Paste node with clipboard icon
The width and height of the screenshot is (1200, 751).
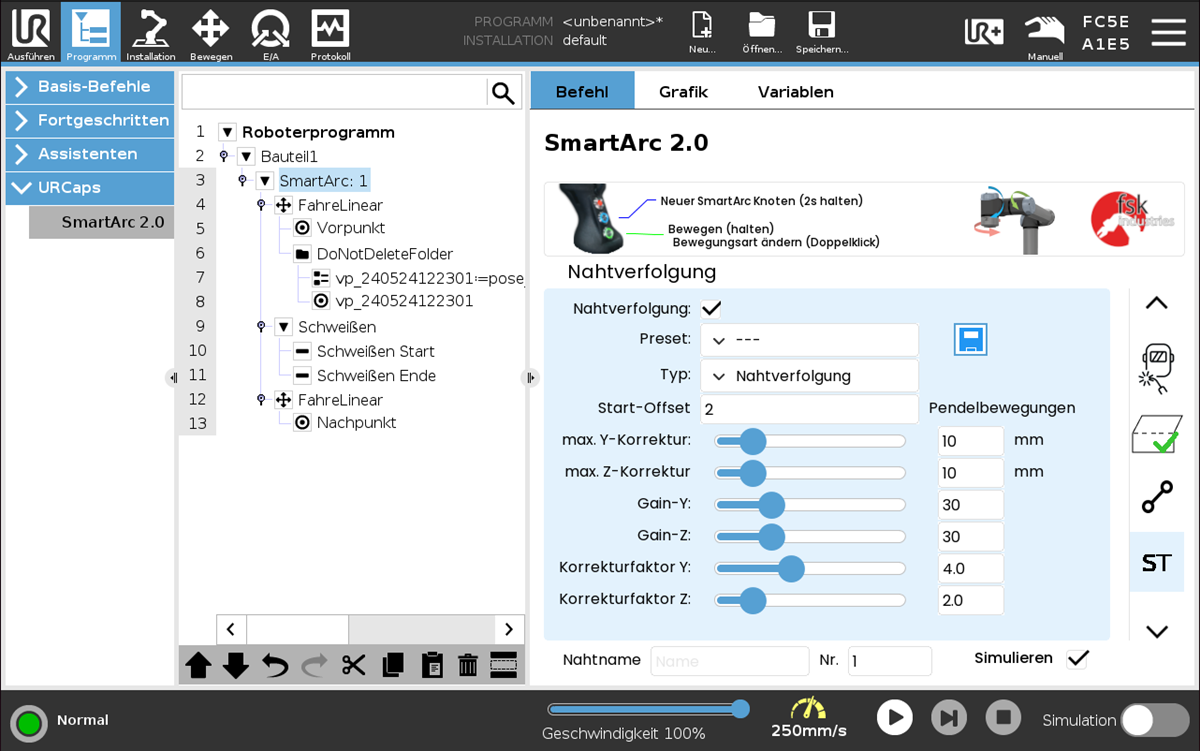tap(432, 665)
